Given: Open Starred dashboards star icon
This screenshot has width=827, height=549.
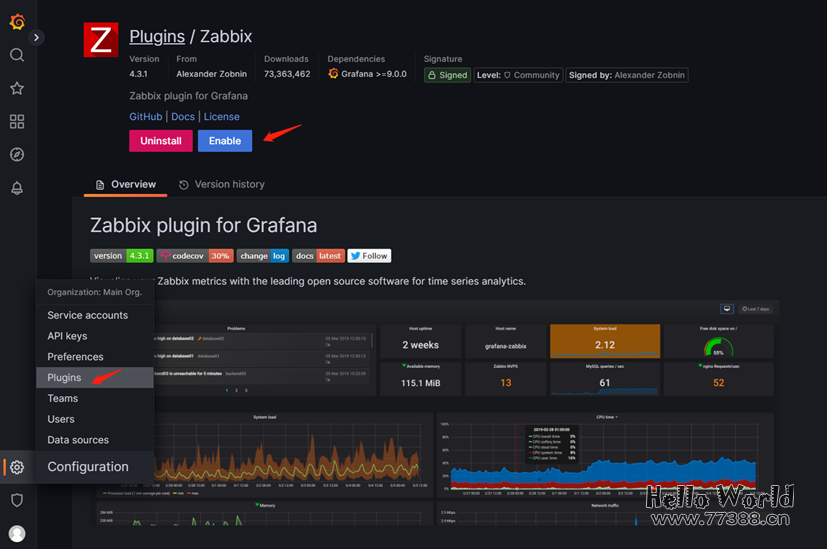Looking at the screenshot, I should (x=17, y=88).
